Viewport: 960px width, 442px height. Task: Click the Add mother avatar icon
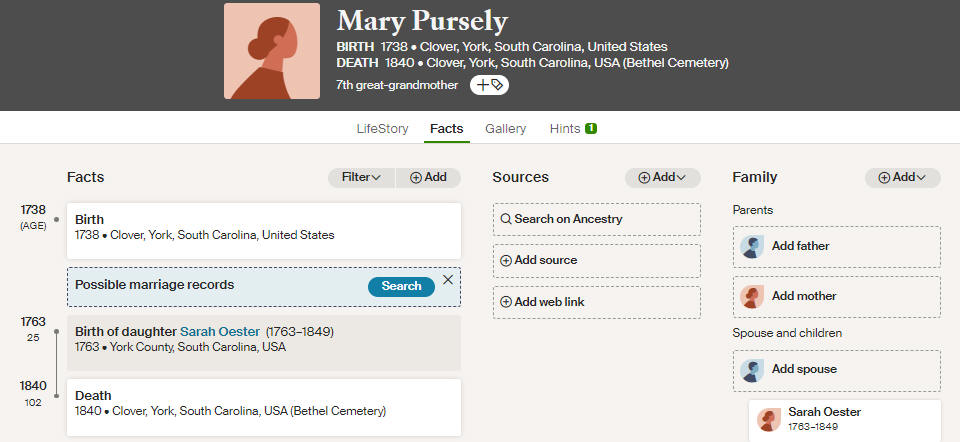tap(752, 296)
